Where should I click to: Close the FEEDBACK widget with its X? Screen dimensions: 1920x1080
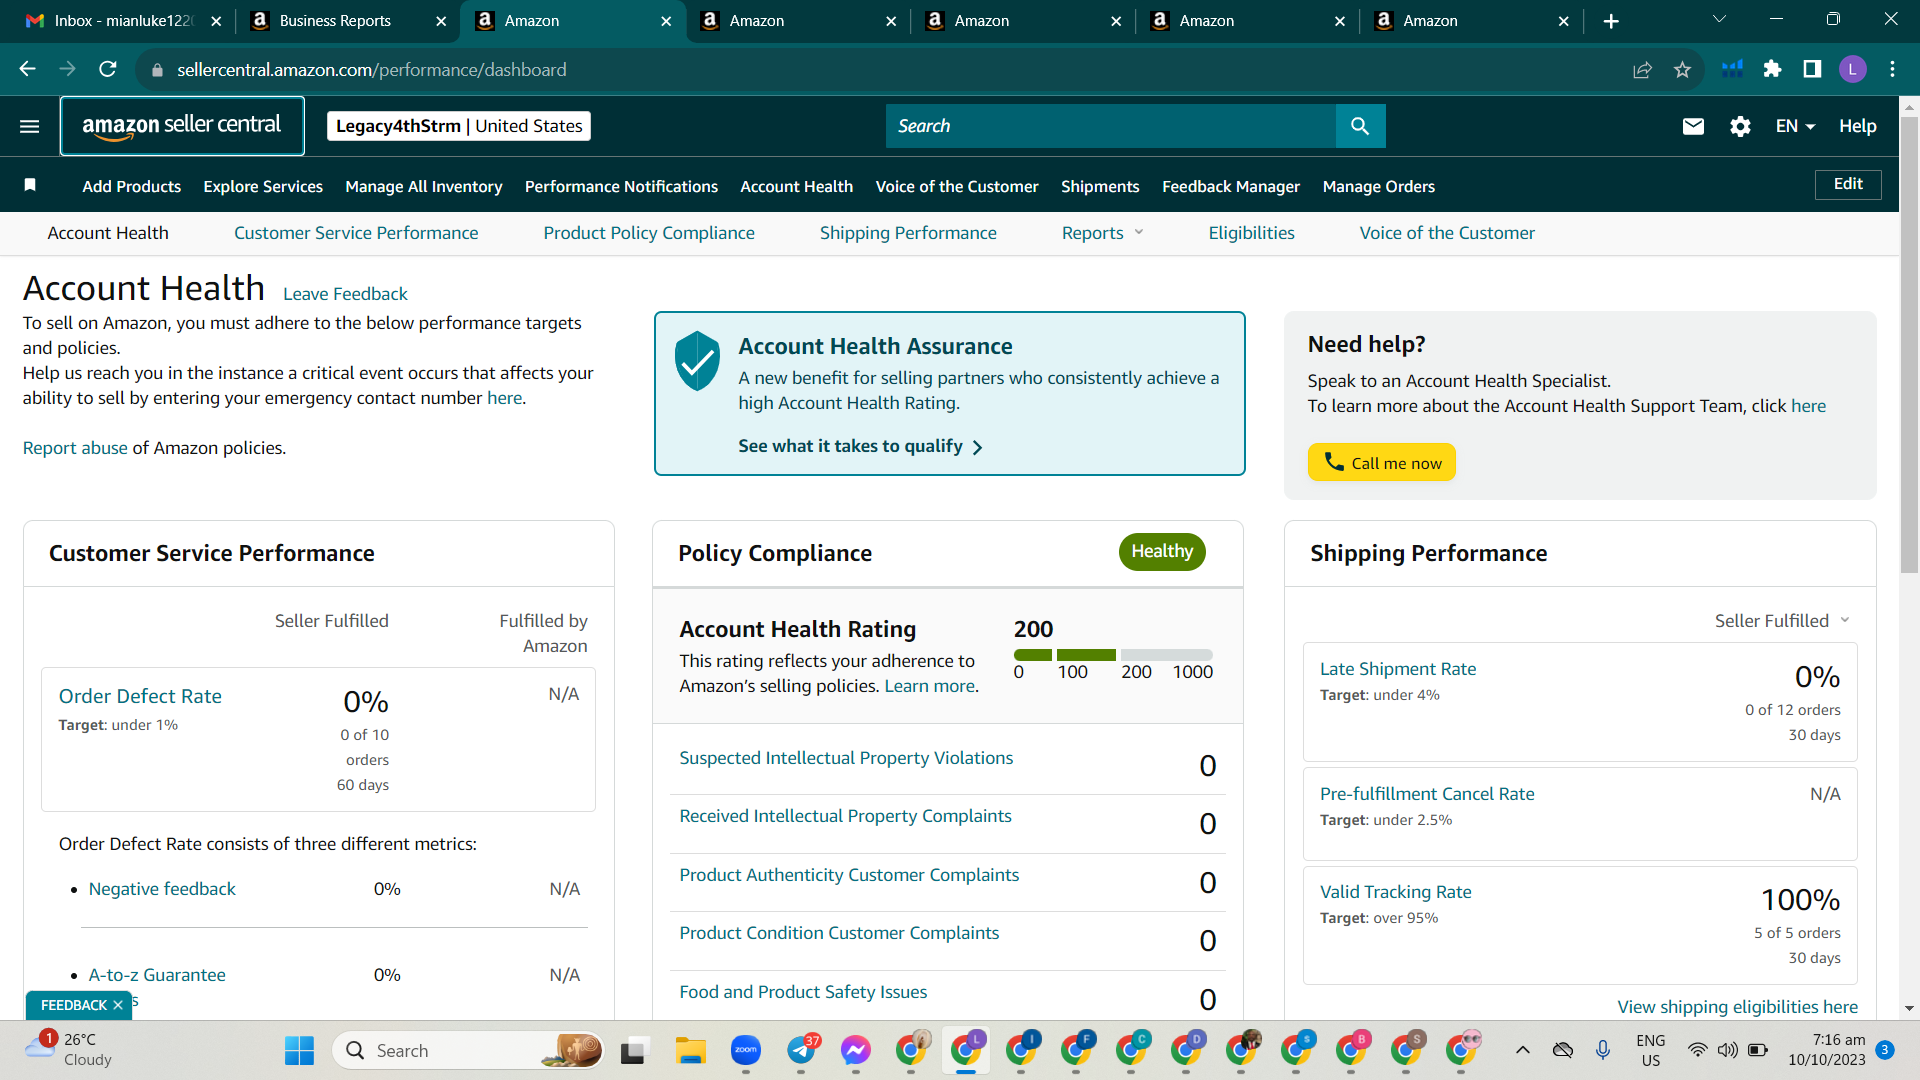(x=118, y=1005)
